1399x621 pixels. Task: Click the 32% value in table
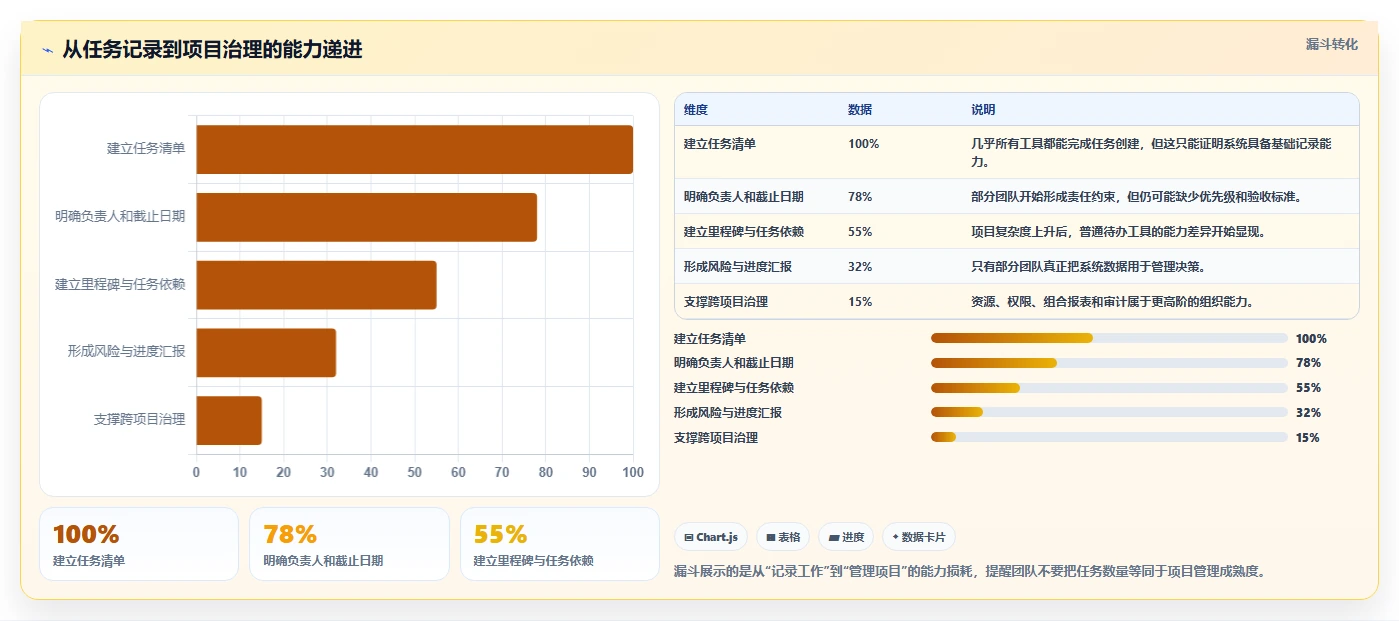(x=860, y=267)
